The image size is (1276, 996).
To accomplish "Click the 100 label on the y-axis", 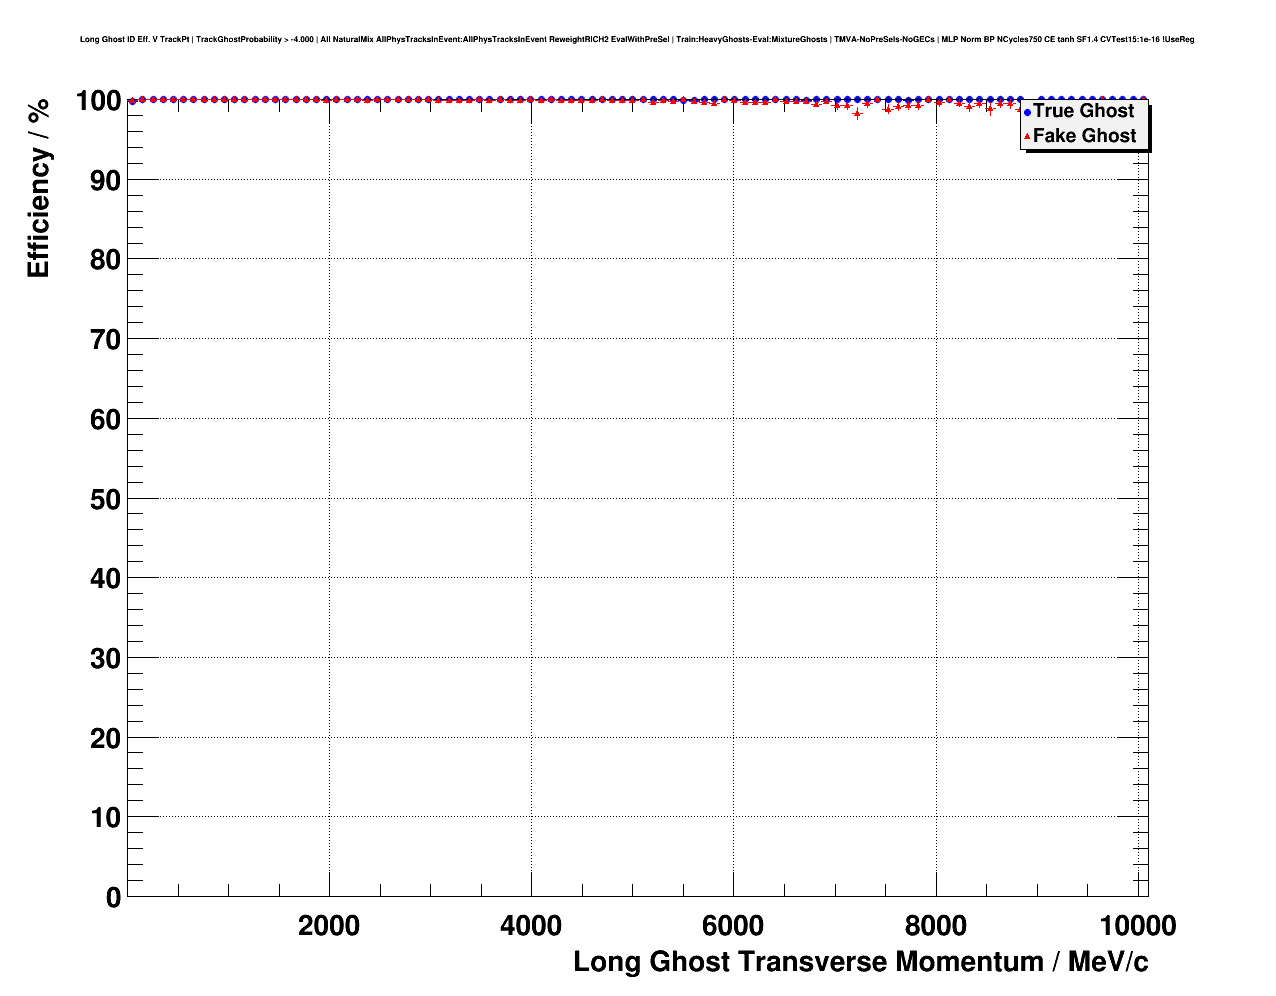I will coord(98,101).
